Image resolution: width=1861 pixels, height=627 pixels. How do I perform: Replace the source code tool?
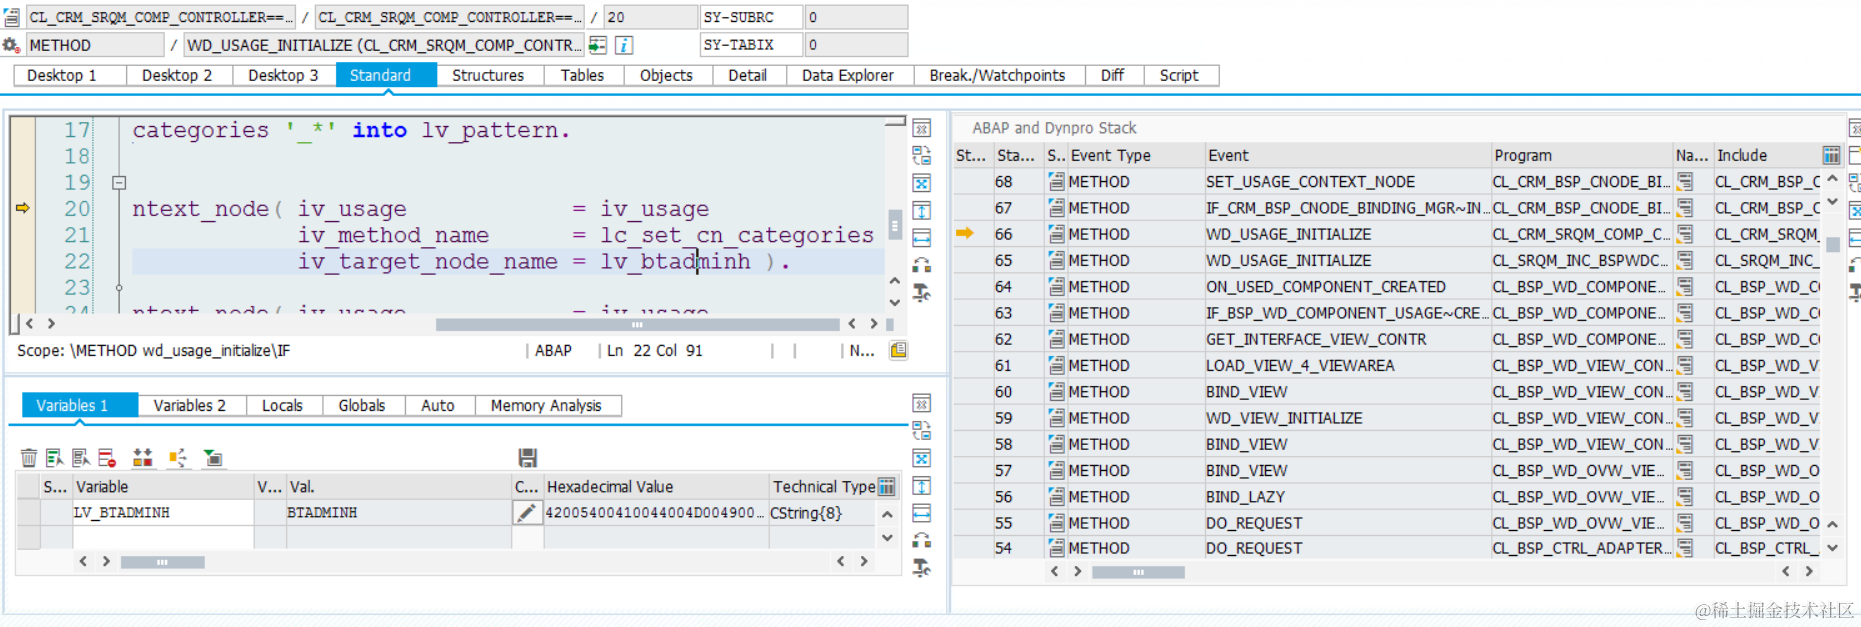(x=922, y=265)
